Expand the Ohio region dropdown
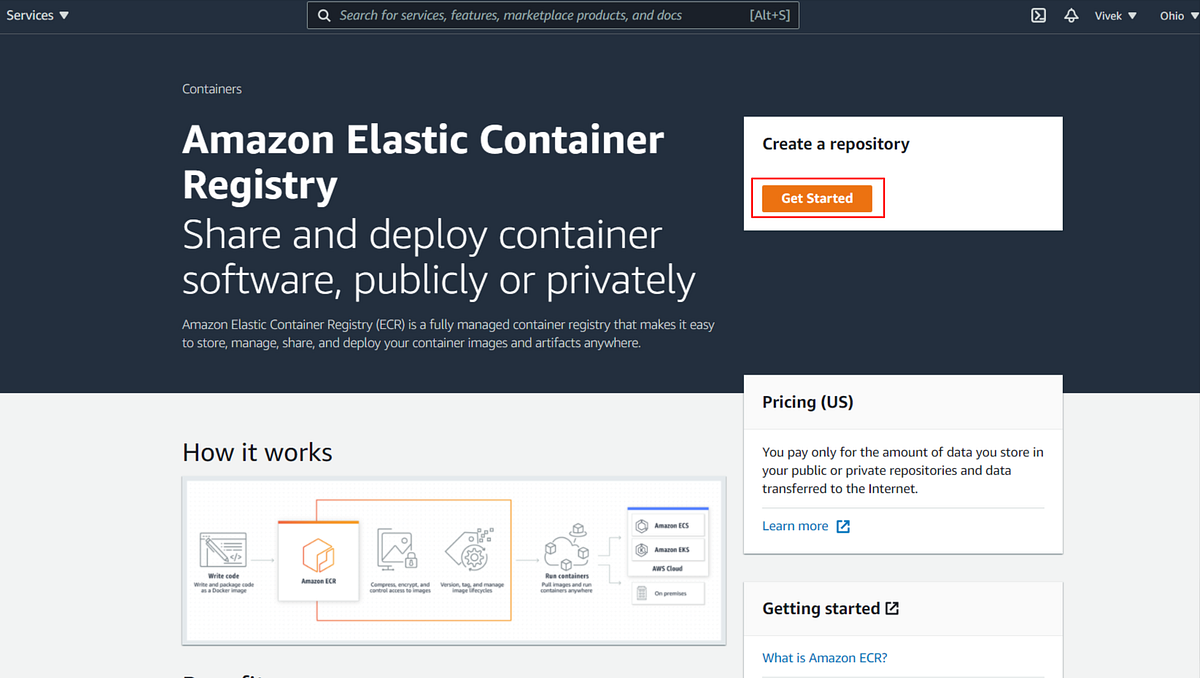The image size is (1200, 678). coord(1178,15)
